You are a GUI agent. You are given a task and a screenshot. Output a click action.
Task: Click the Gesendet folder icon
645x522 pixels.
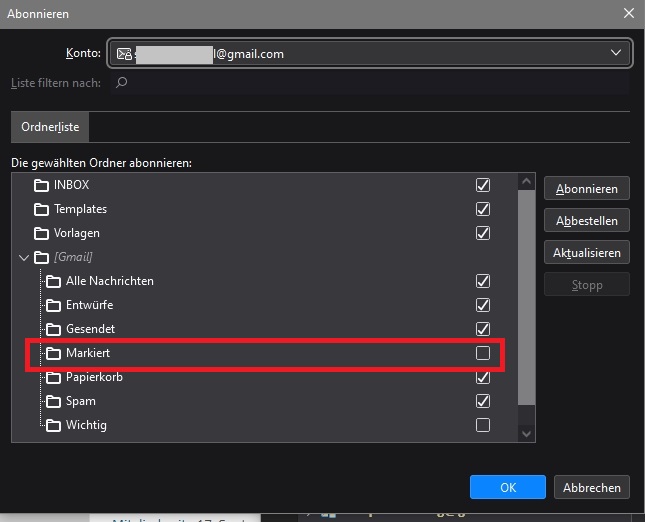tap(53, 329)
